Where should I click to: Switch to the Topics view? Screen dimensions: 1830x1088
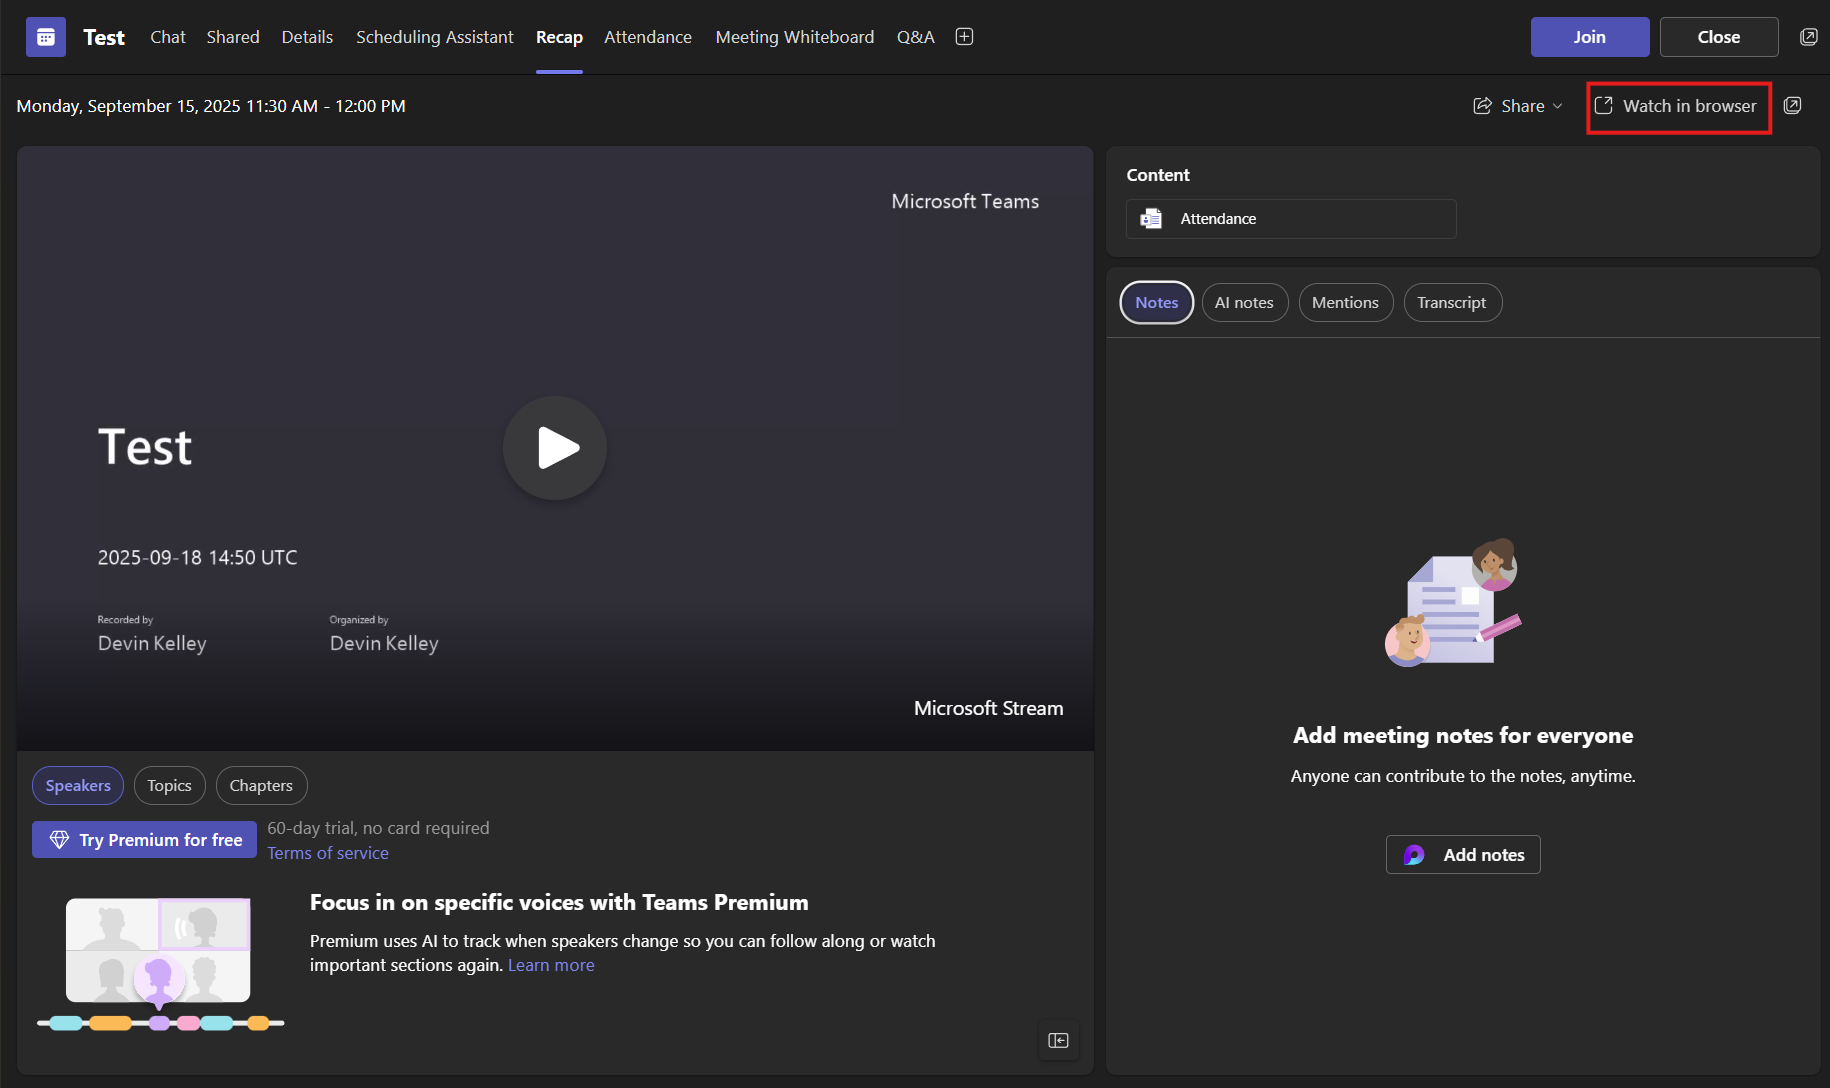pos(169,786)
